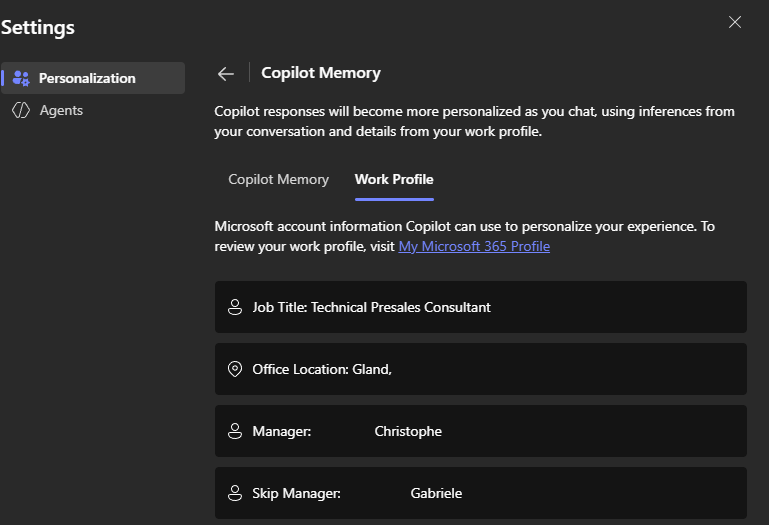Click the manager name Christophe
Viewport: 769px width, 525px height.
[x=408, y=431]
